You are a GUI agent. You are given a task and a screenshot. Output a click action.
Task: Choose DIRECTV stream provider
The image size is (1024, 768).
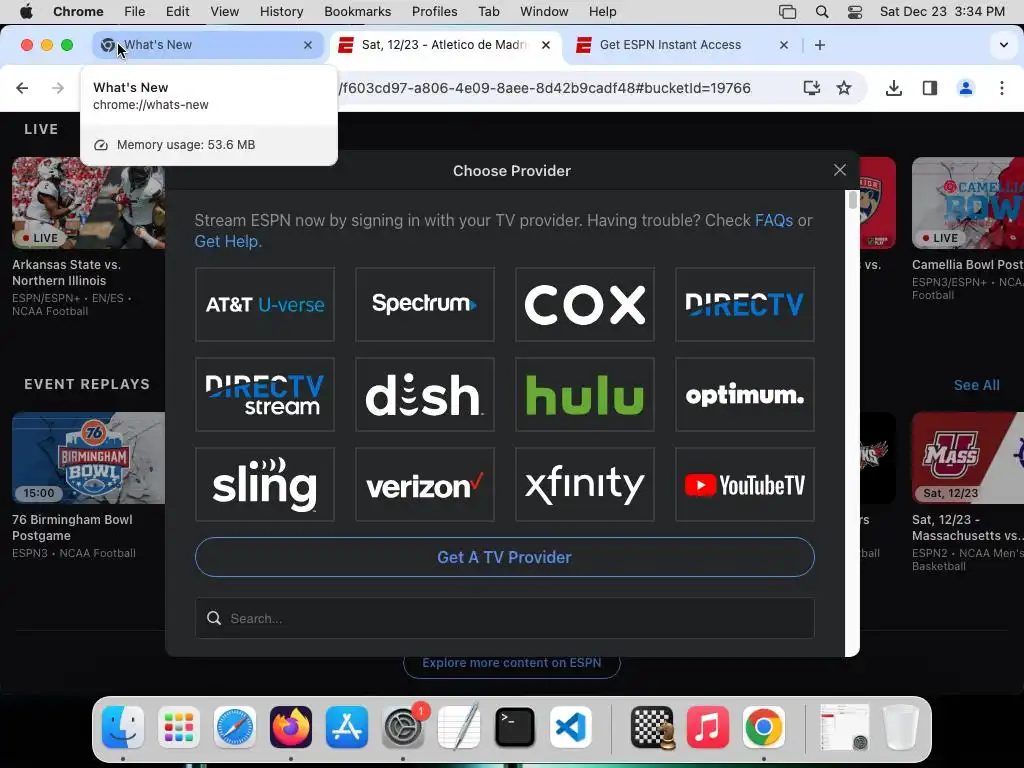pyautogui.click(x=264, y=394)
